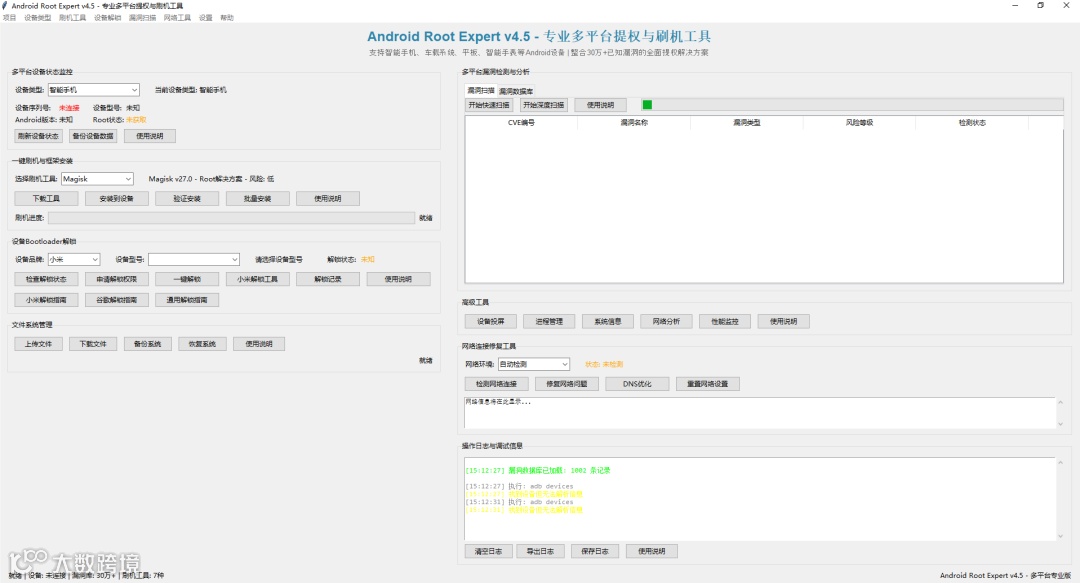Click the 导出日志 button
This screenshot has width=1080, height=583.
541,551
